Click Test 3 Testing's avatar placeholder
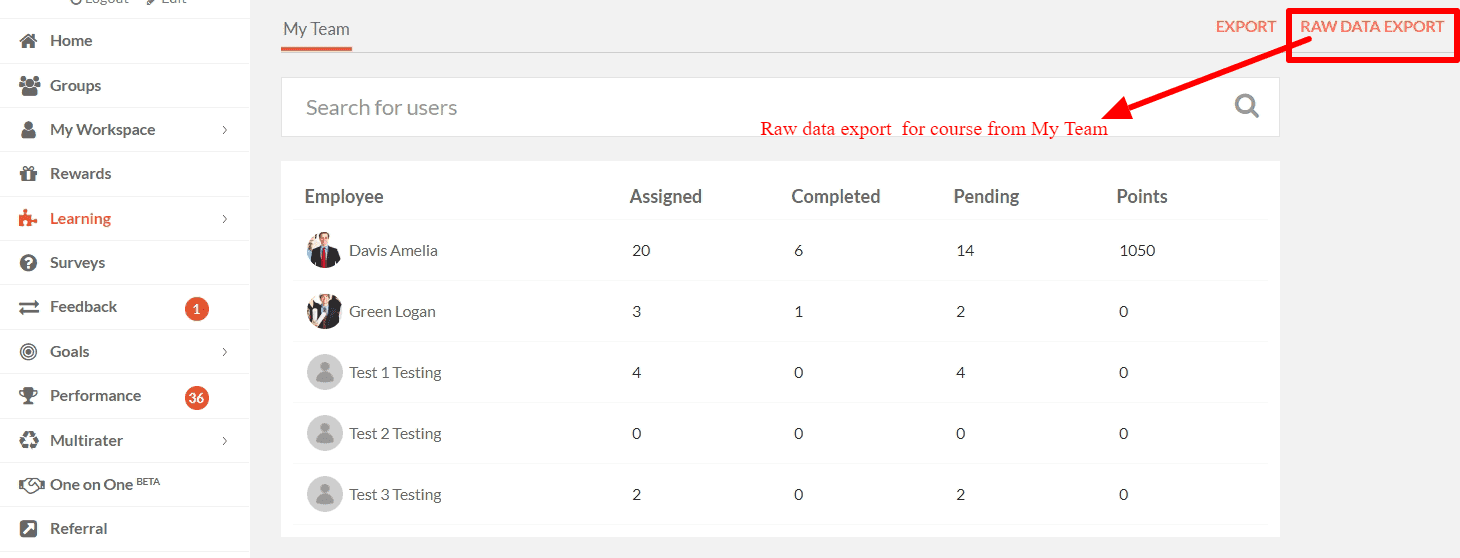Image resolution: width=1460 pixels, height=558 pixels. point(324,494)
